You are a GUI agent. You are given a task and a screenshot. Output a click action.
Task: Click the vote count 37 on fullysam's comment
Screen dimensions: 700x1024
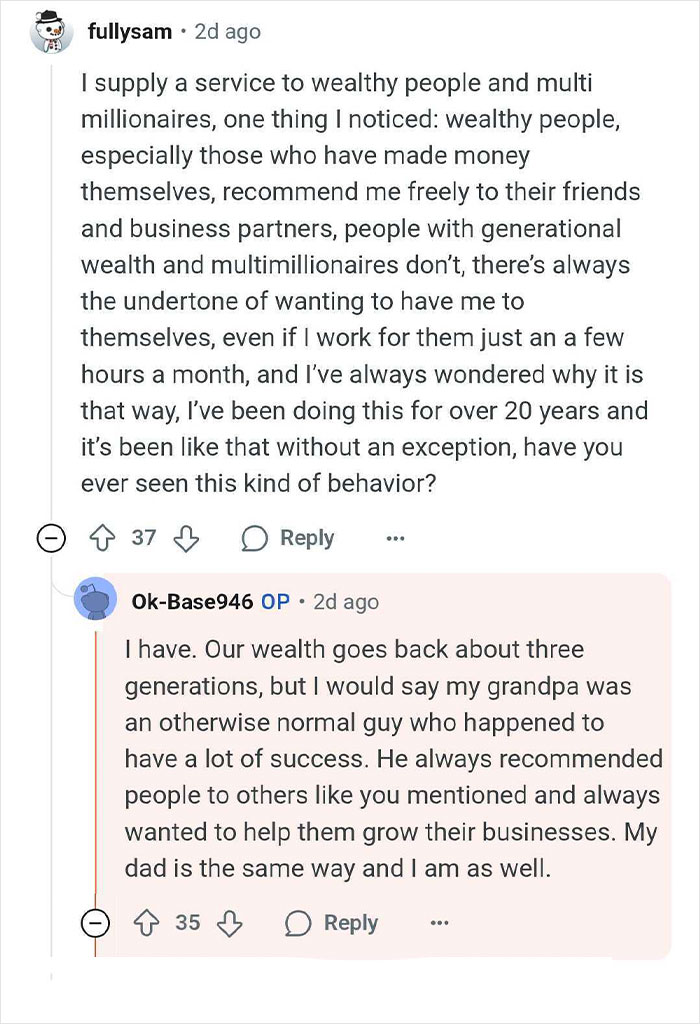141,538
